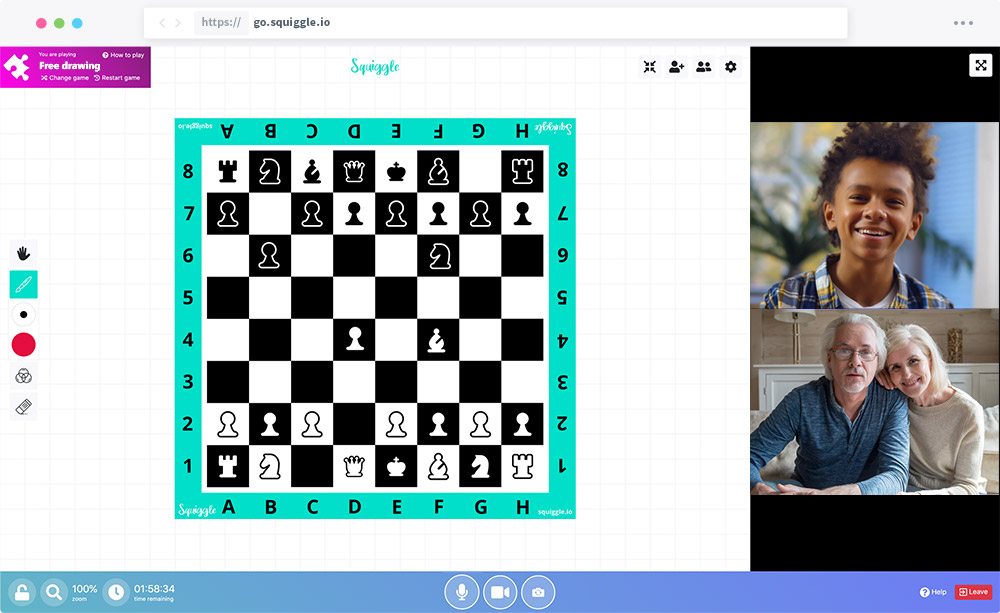Select the hand pan tool
The height and width of the screenshot is (613, 1000).
(x=24, y=254)
